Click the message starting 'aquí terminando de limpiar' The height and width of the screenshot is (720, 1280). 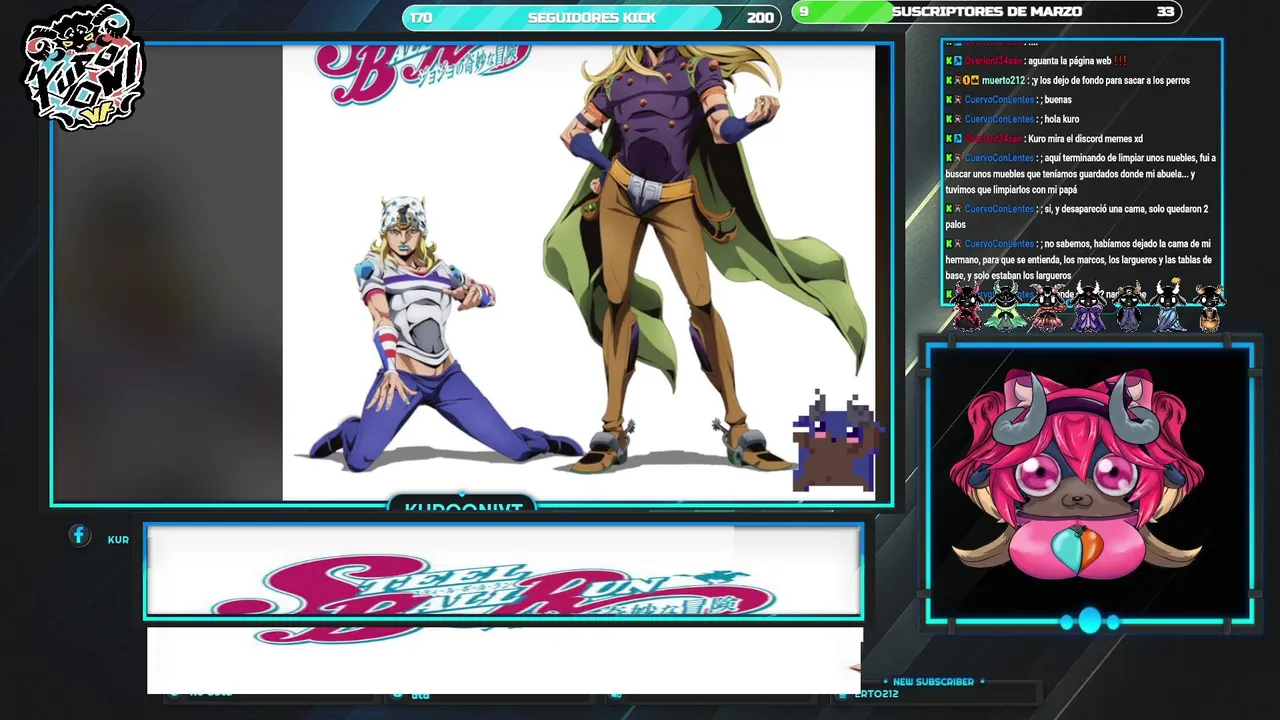point(1080,174)
